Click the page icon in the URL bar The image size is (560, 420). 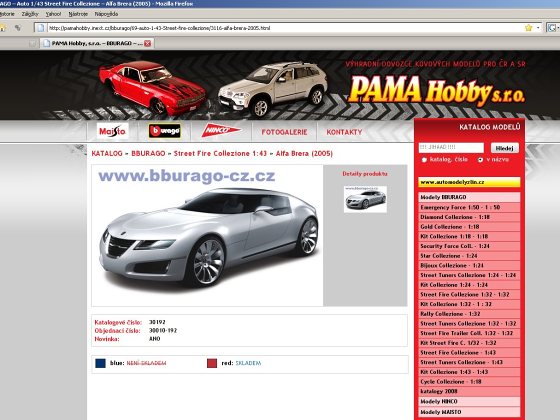(x=41, y=28)
